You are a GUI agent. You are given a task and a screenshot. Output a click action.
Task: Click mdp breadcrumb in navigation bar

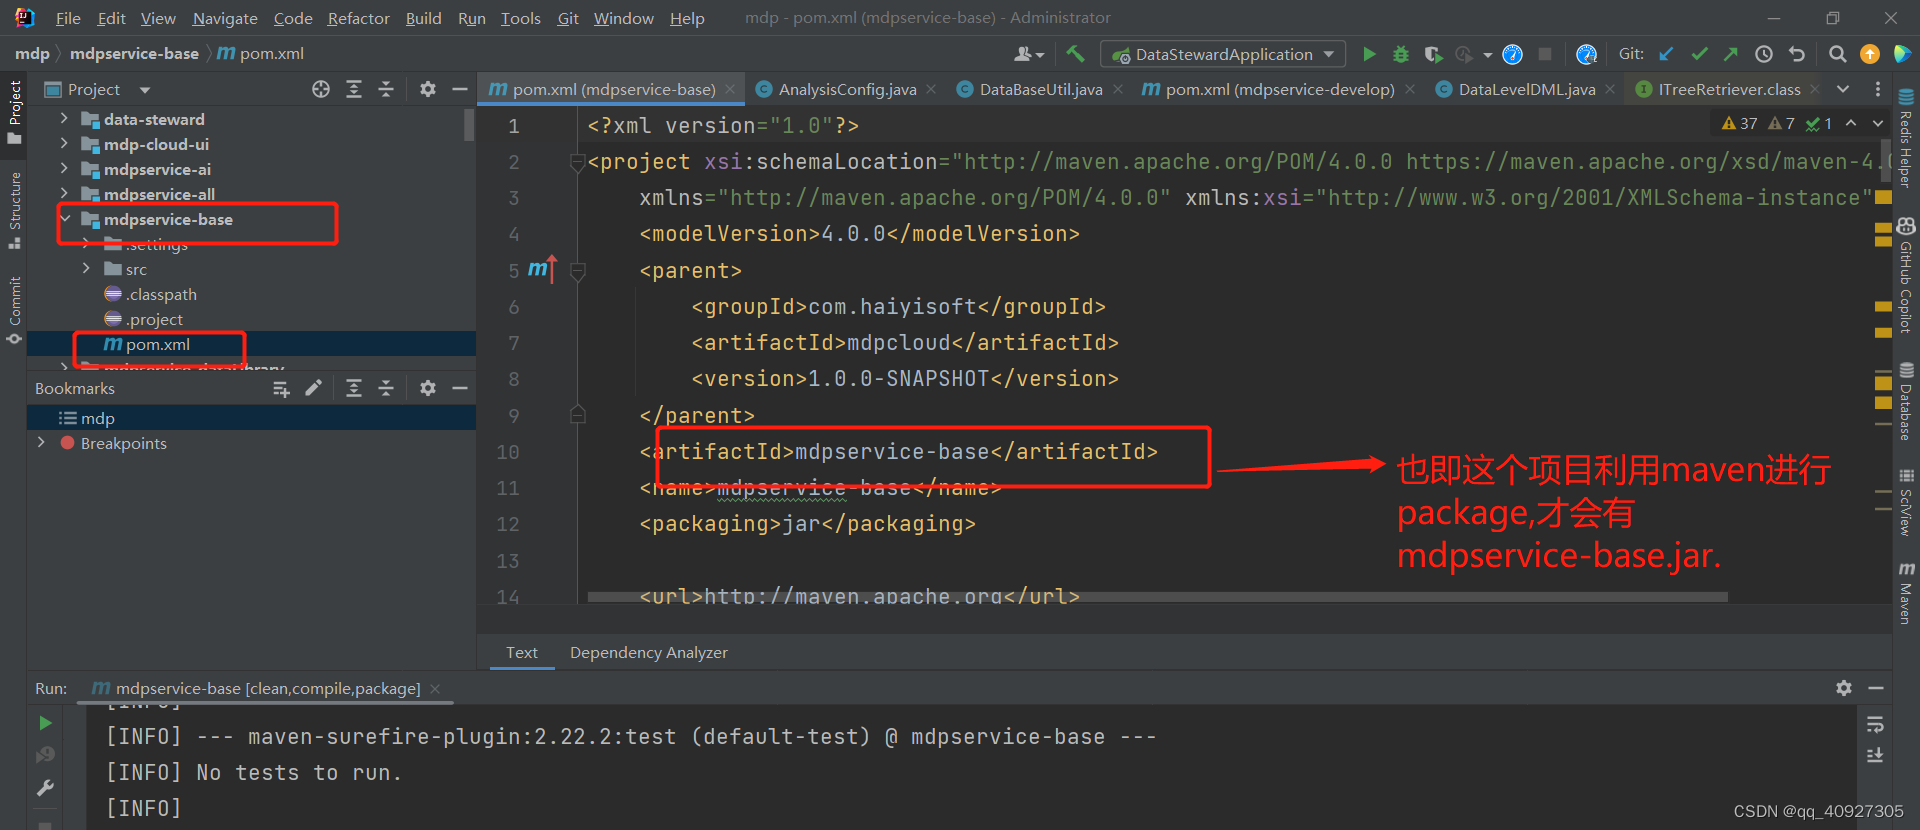click(x=32, y=54)
